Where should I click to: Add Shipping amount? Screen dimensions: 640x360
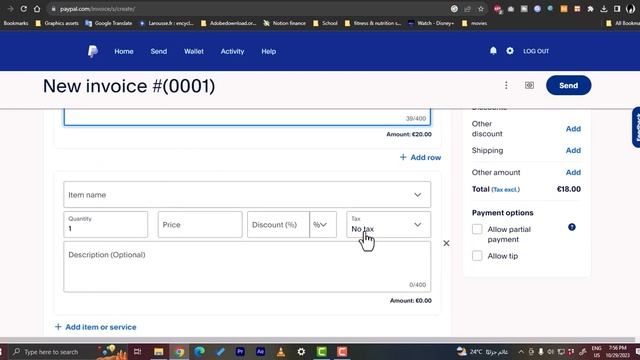[x=573, y=150]
